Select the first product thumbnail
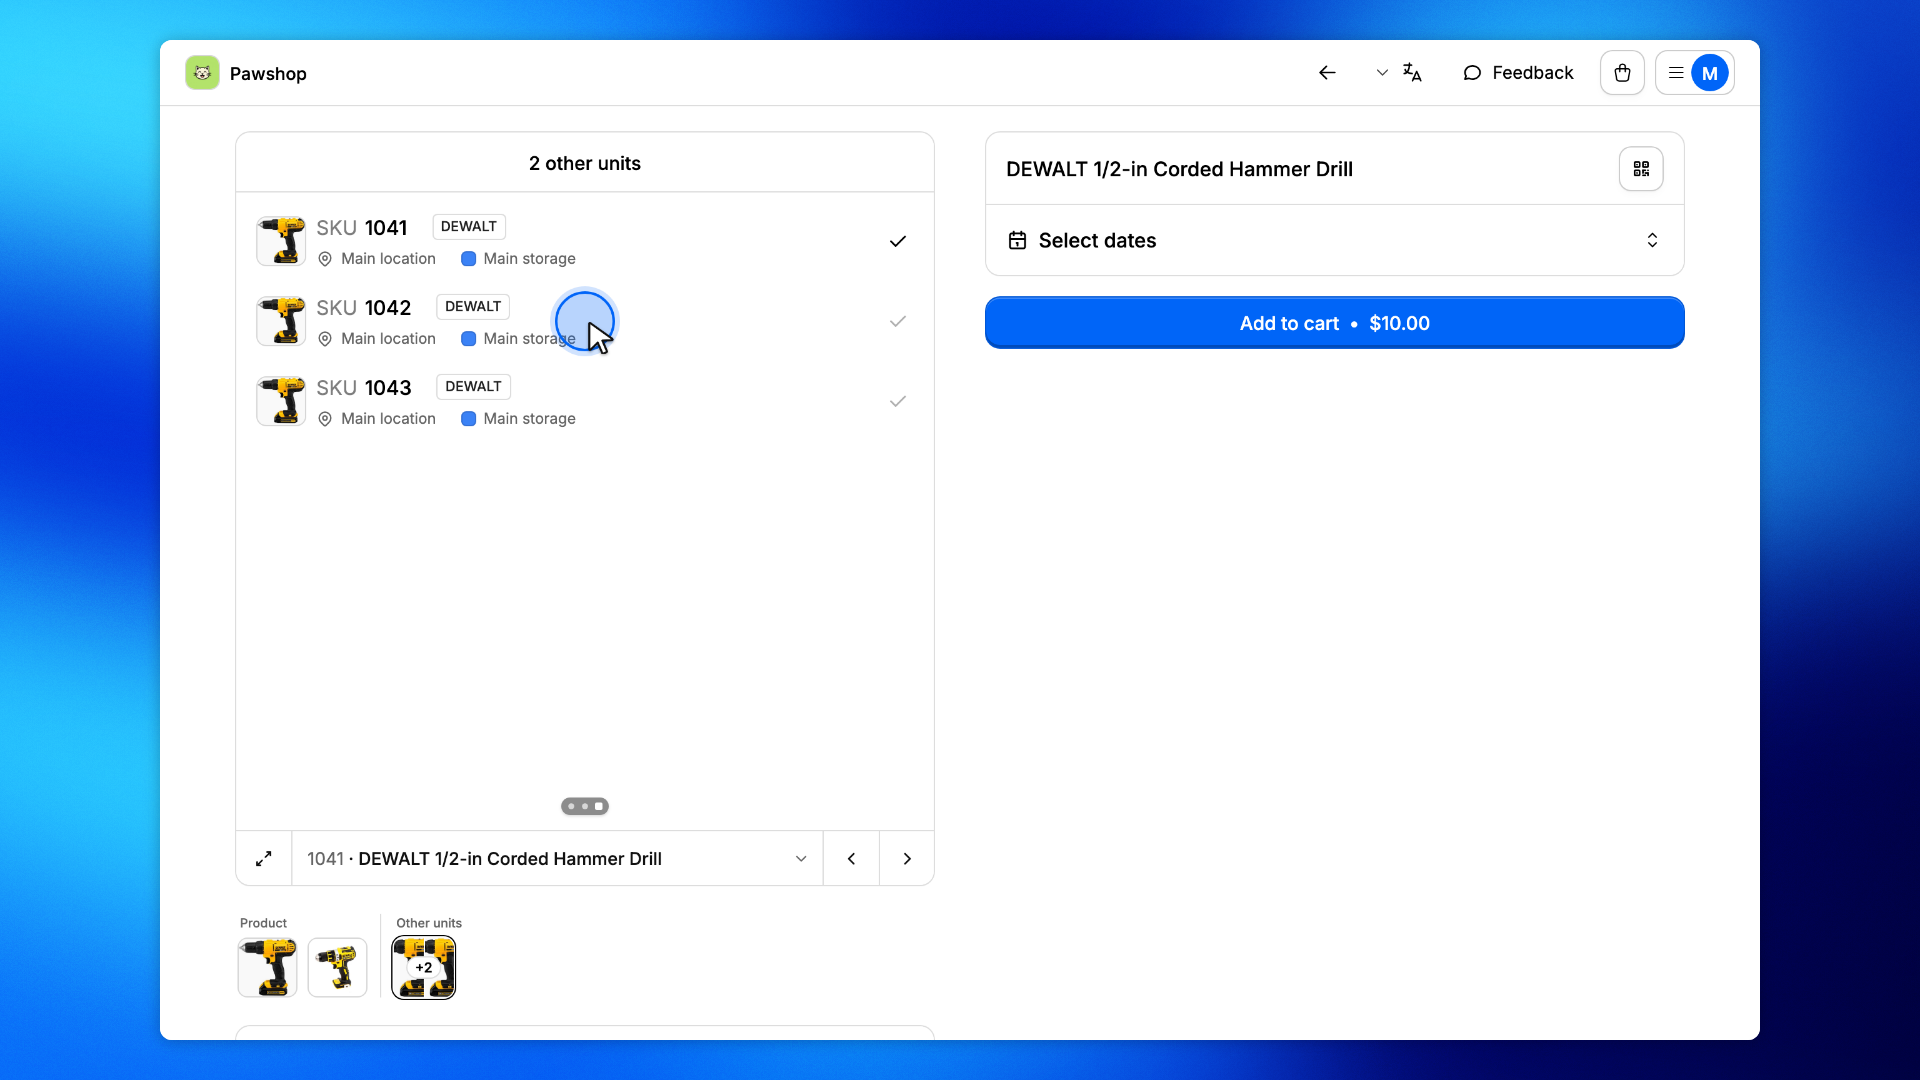 pyautogui.click(x=267, y=967)
